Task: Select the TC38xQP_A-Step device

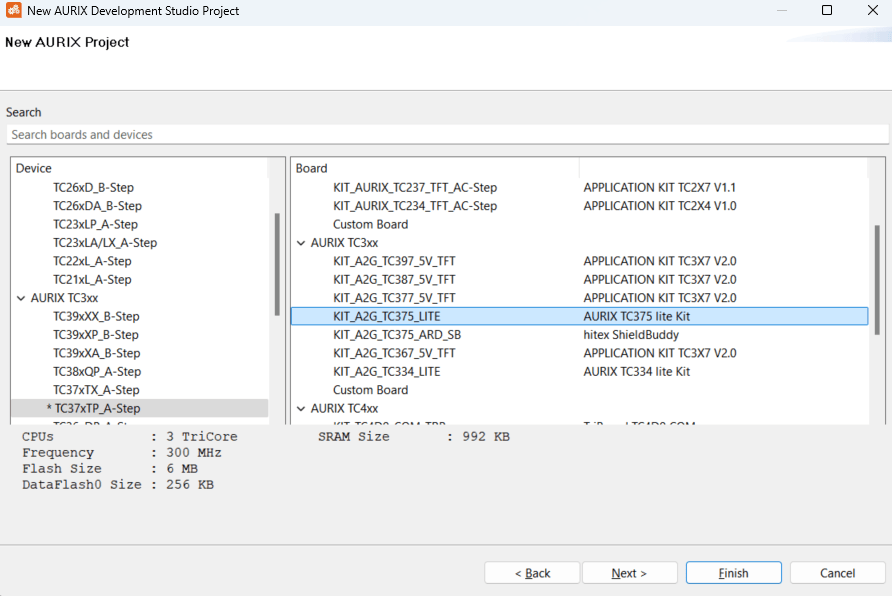Action: [x=97, y=371]
